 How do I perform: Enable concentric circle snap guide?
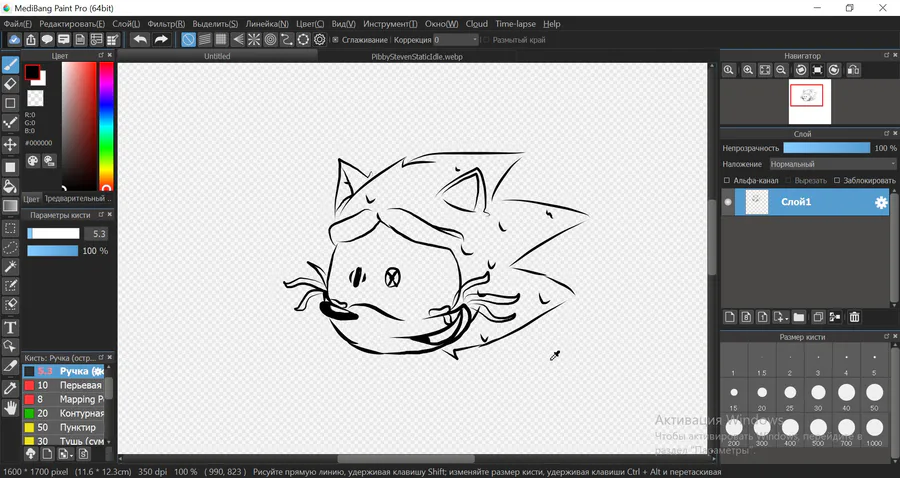[x=270, y=40]
